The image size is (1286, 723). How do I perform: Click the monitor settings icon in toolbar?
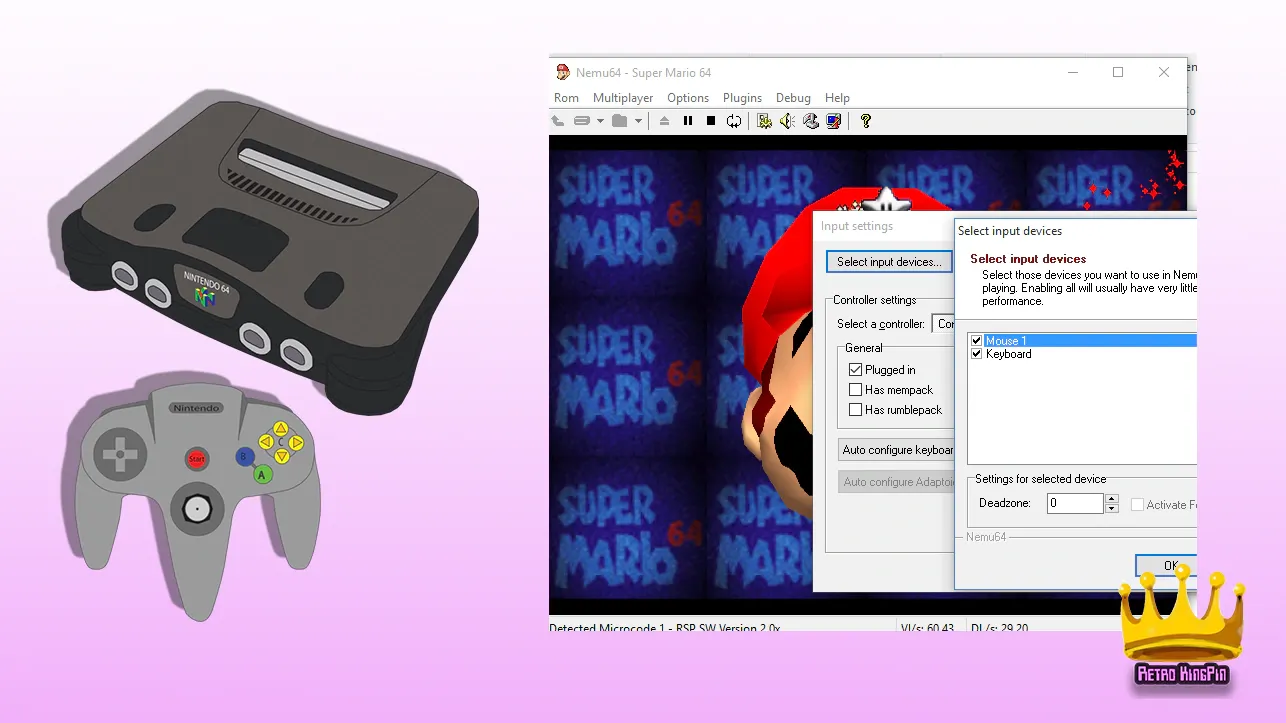[x=834, y=121]
